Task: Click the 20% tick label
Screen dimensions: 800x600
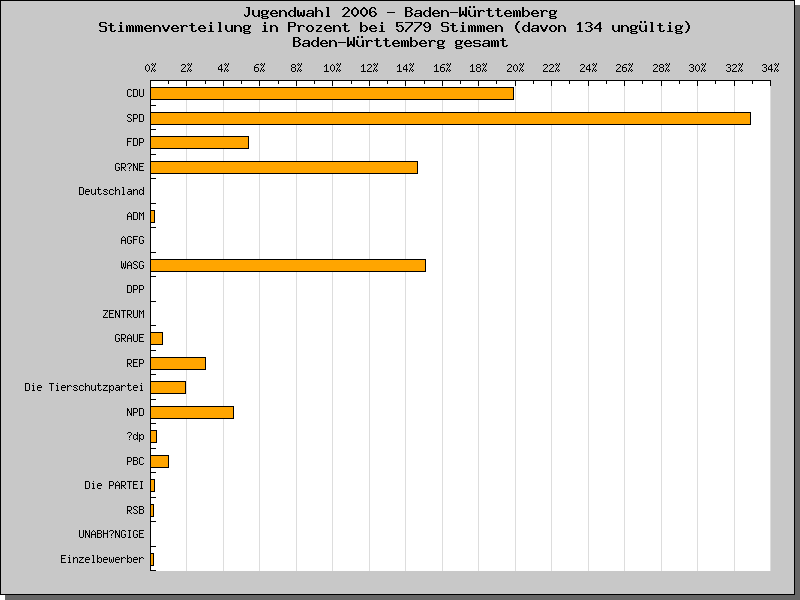Action: pyautogui.click(x=515, y=68)
